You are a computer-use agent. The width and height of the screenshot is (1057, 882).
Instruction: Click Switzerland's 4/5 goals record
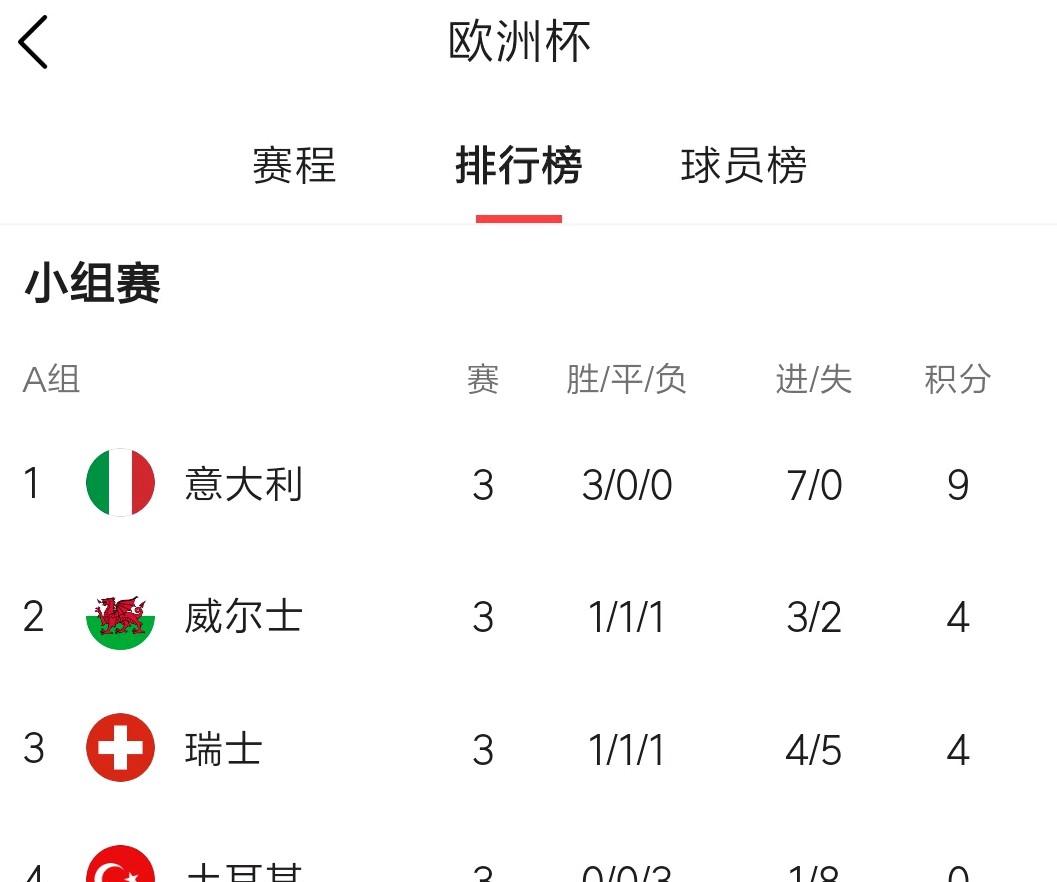pyautogui.click(x=814, y=750)
